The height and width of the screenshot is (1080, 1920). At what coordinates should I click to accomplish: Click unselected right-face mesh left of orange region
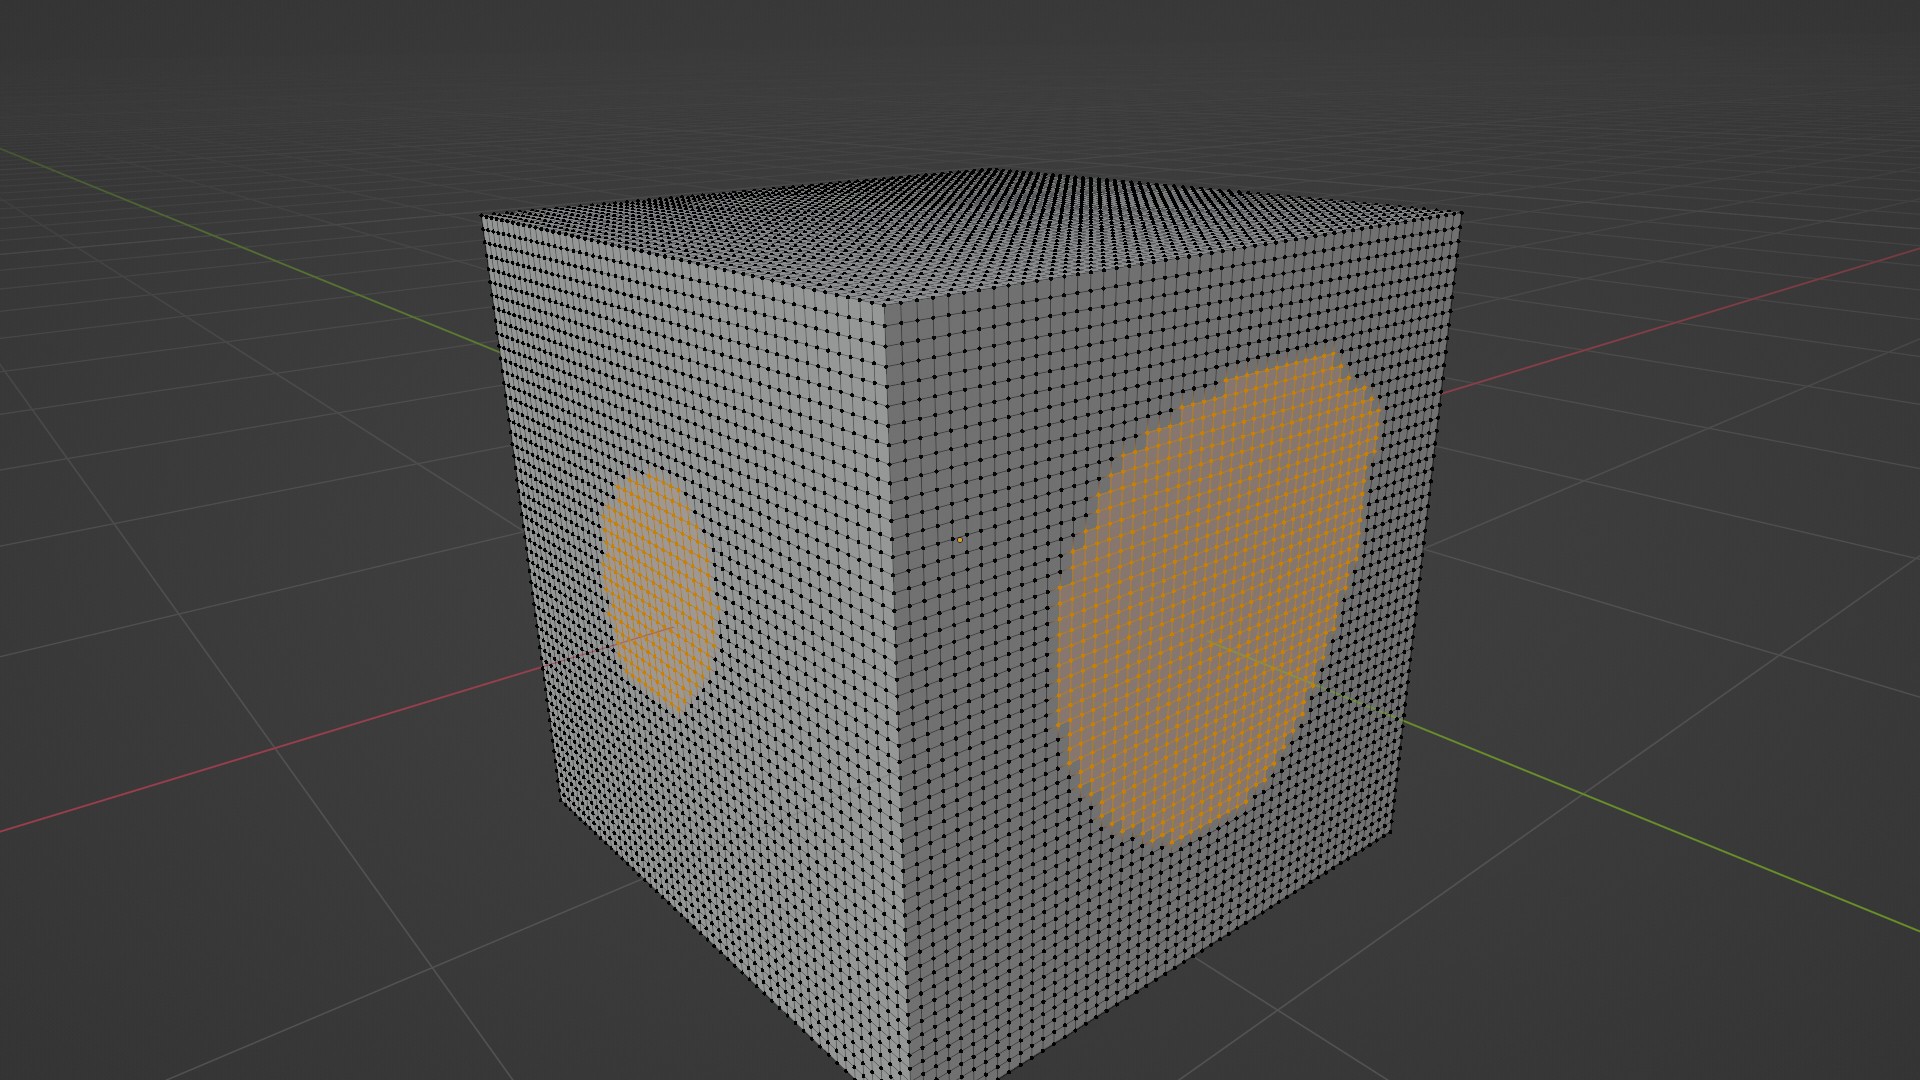980,650
